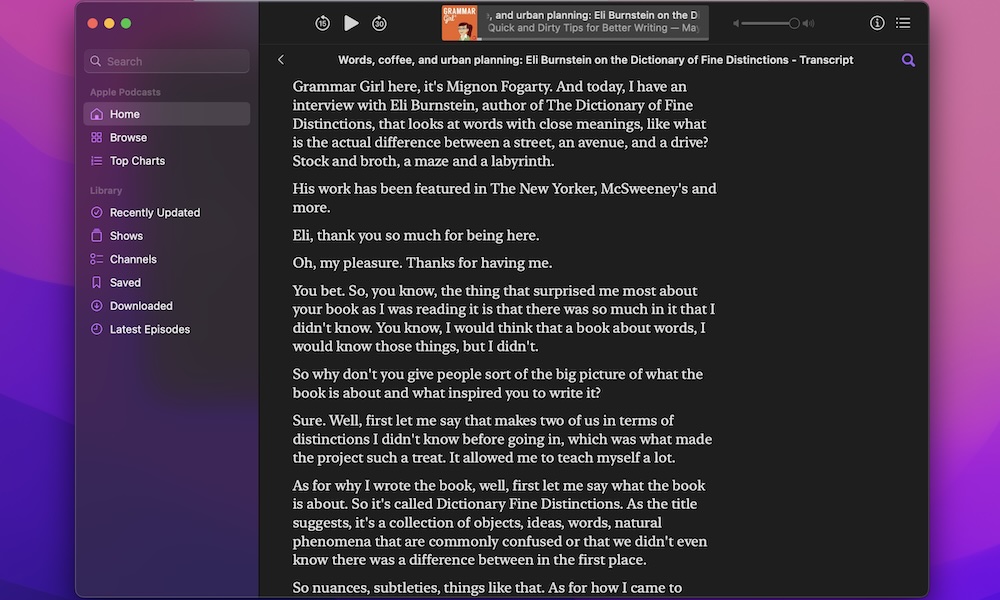
Task: Click the Downloaded arrow icon
Action: coord(96,306)
